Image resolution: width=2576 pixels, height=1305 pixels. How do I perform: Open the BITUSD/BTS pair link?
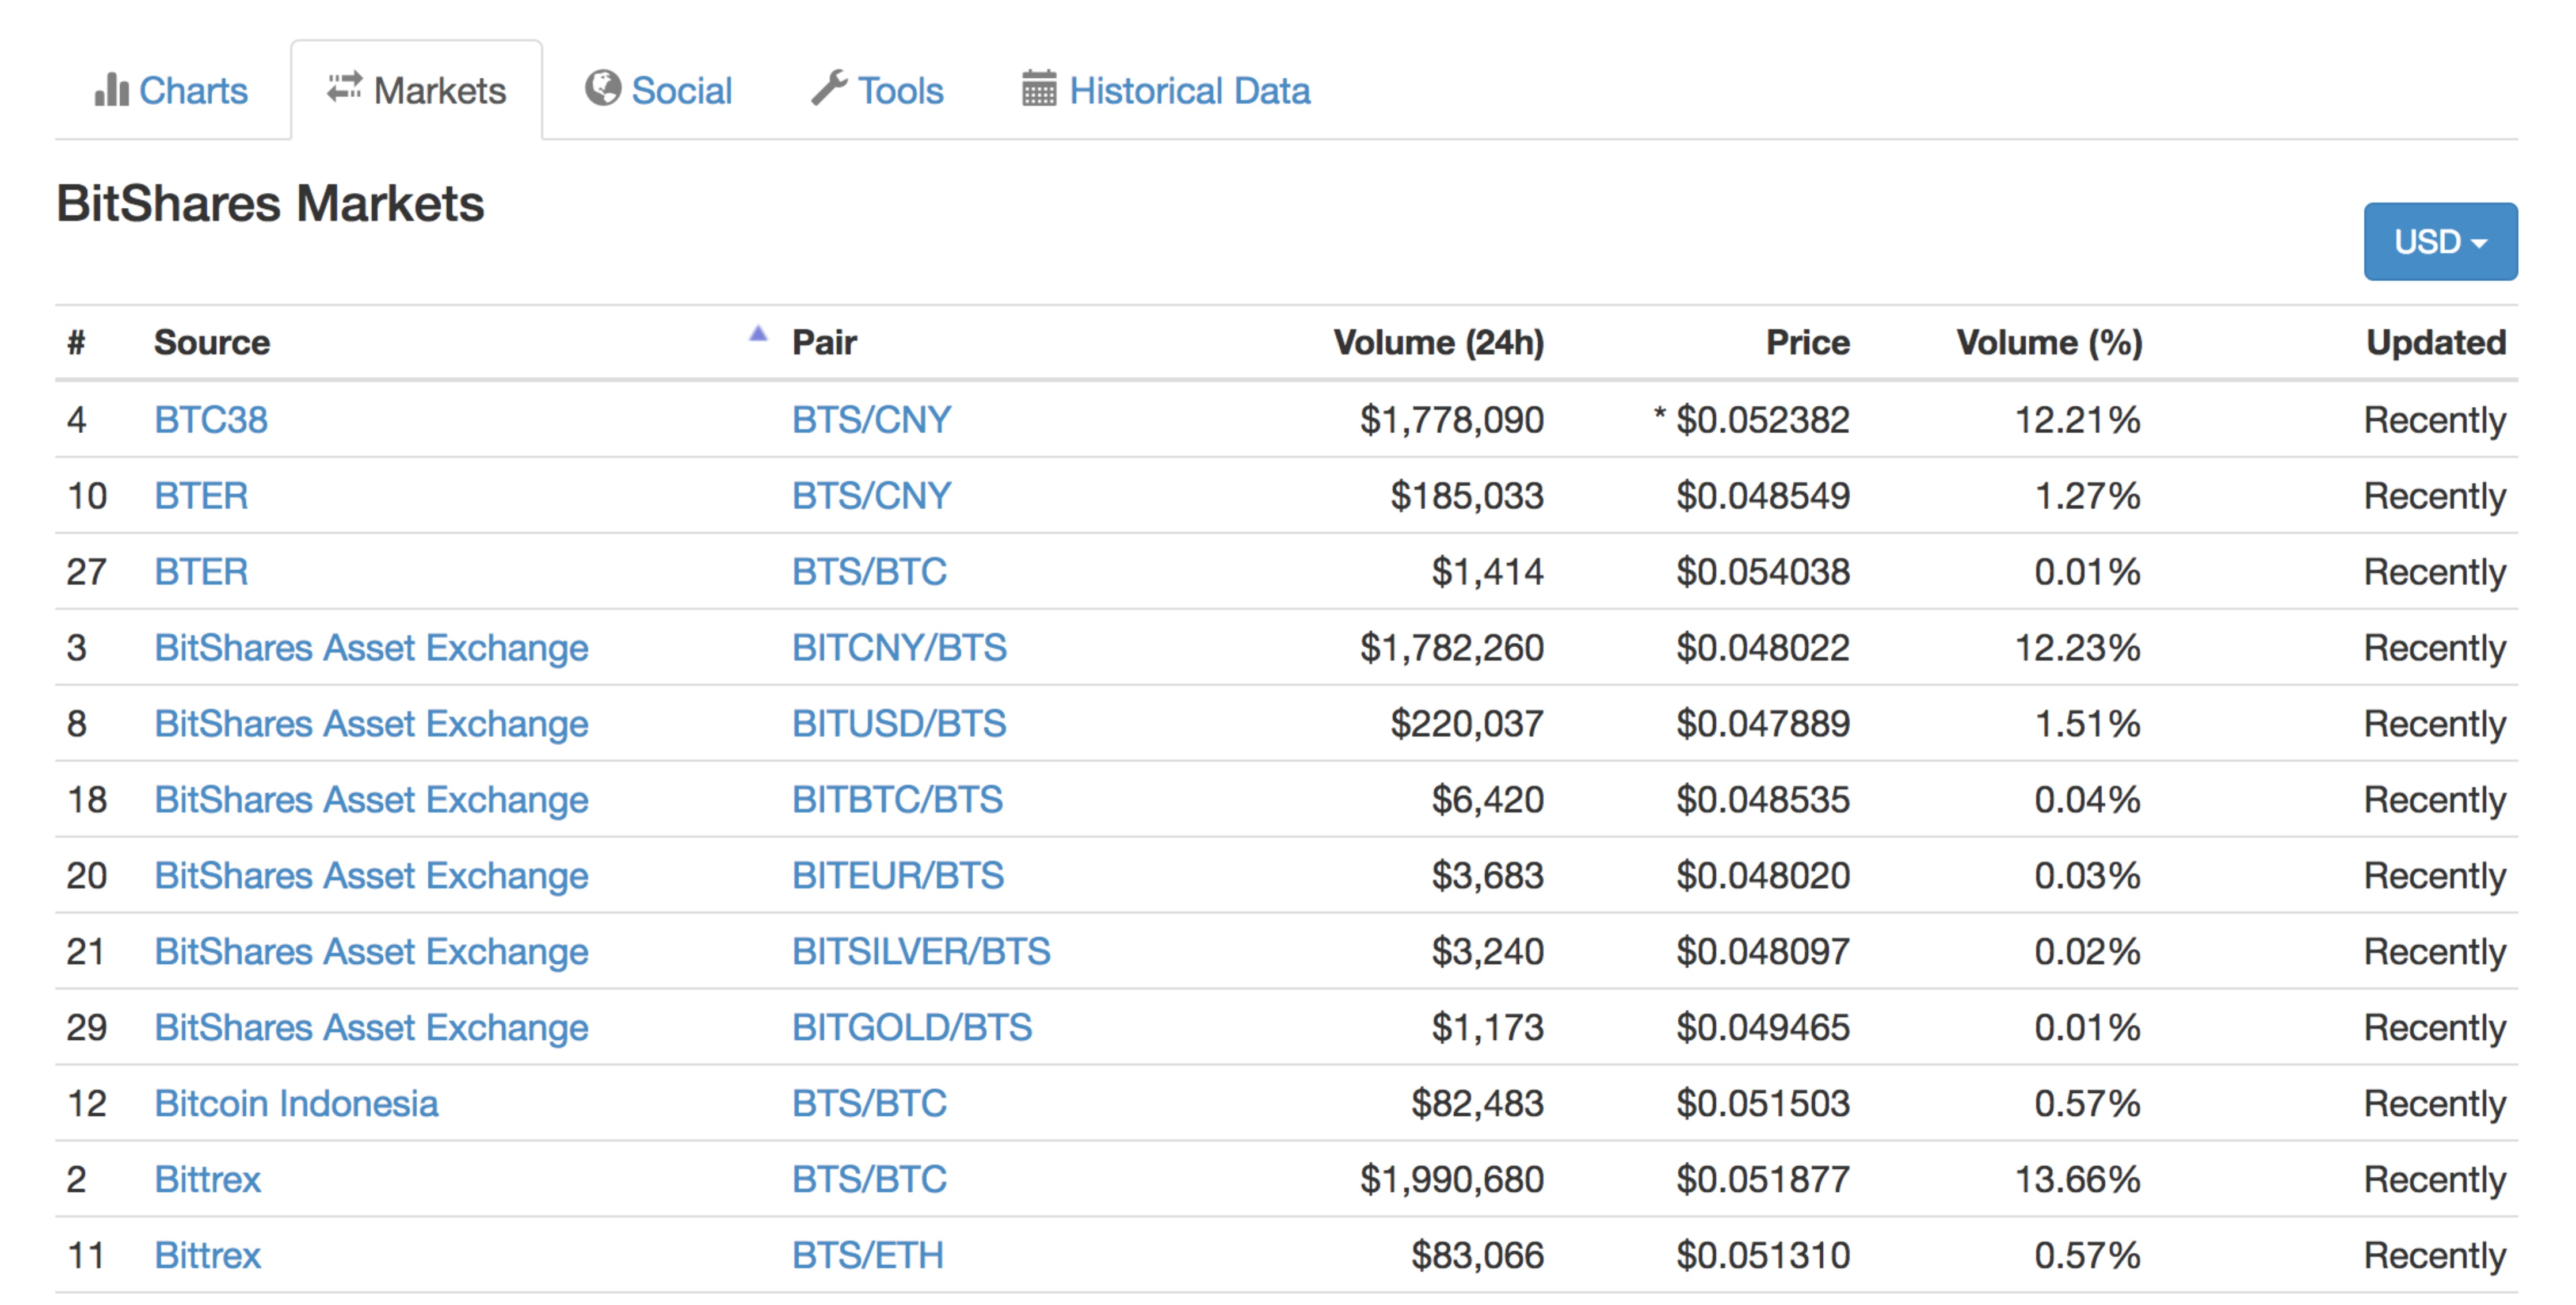pos(899,724)
